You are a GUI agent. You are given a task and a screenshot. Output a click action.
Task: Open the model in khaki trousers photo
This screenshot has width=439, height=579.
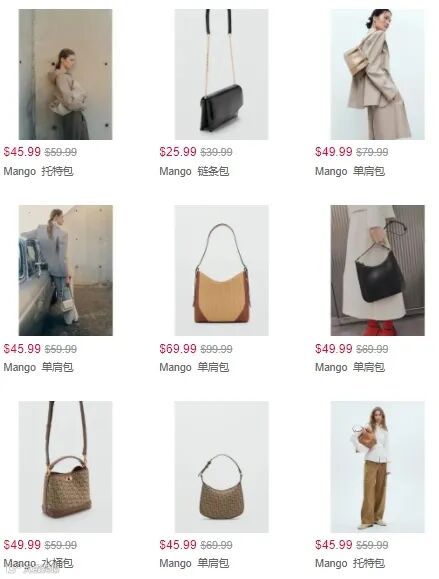point(377,467)
